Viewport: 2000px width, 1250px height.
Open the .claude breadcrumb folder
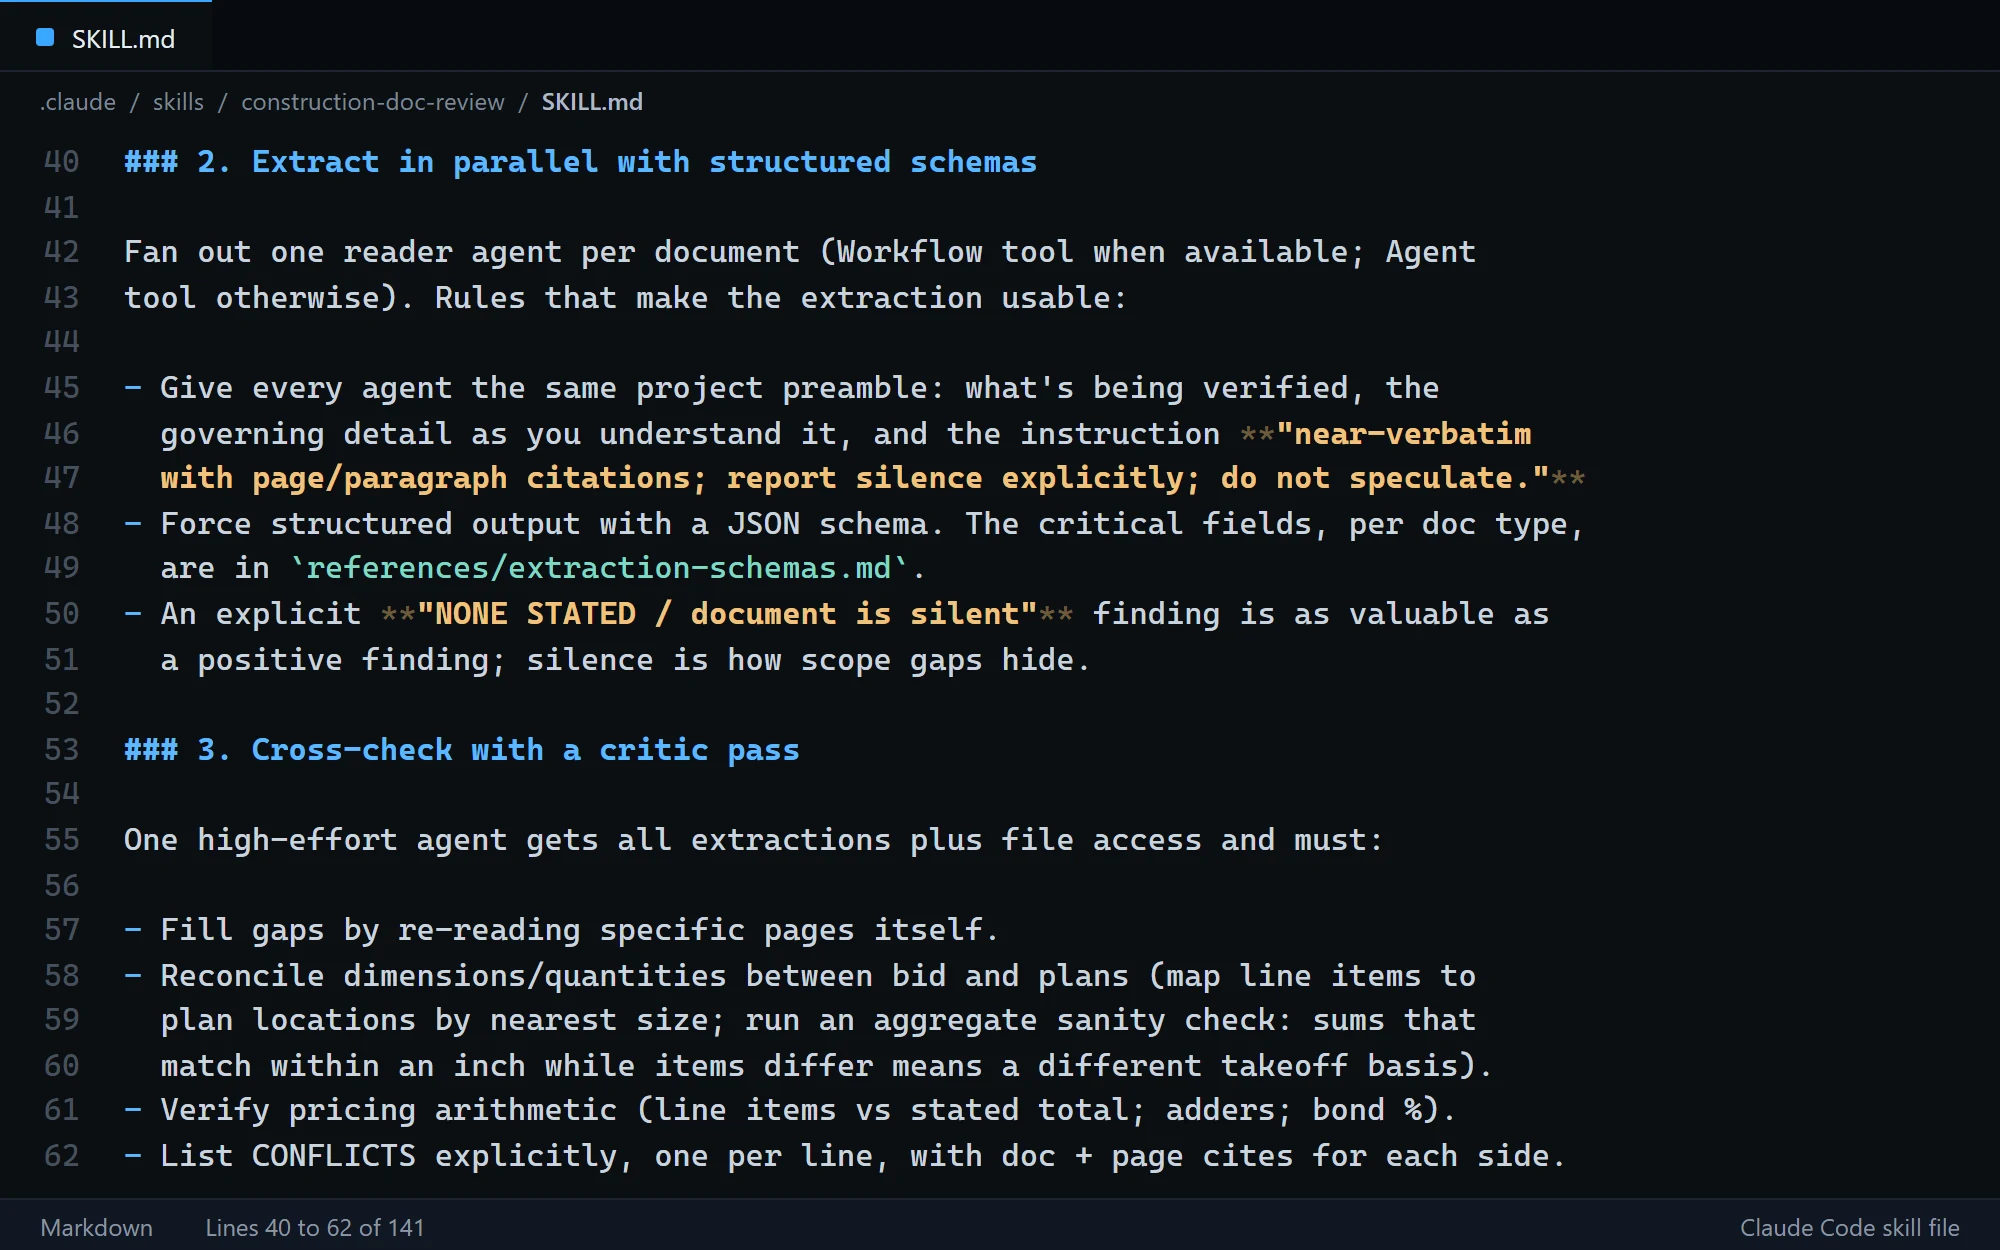click(x=78, y=102)
